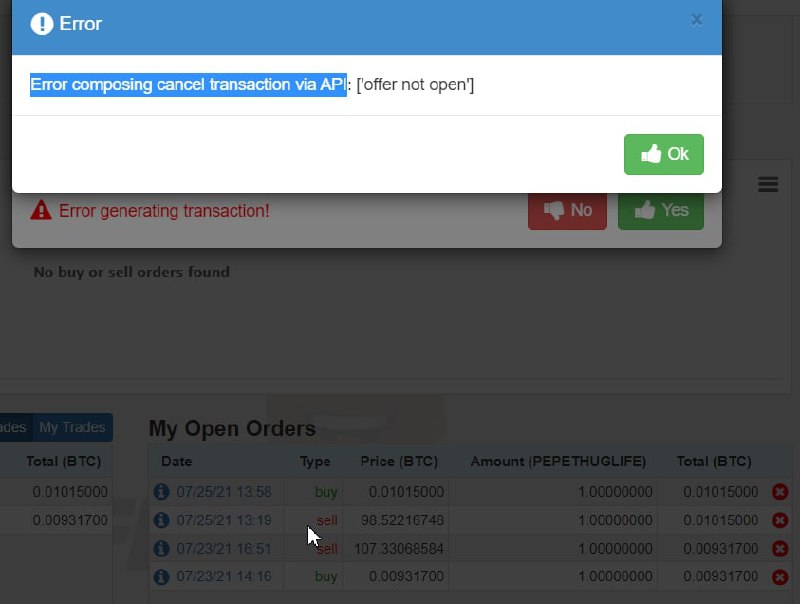Click the Amount (PEPETHUGLIFE) column header
800x604 pixels.
[x=558, y=461]
